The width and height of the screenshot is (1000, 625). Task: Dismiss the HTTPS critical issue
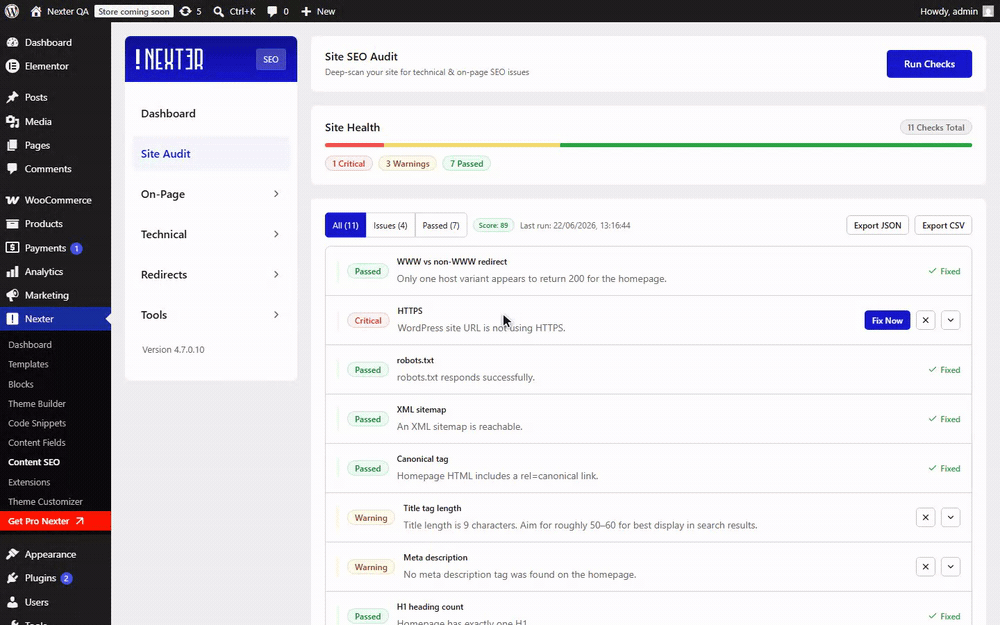click(925, 320)
